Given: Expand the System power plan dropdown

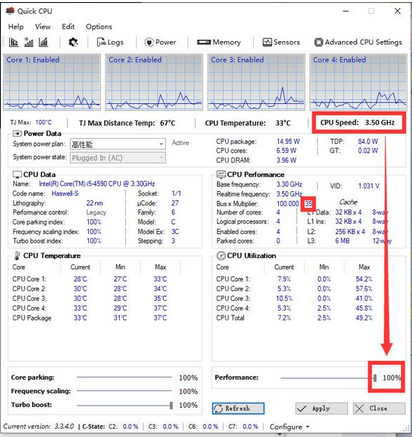Looking at the screenshot, I should click(118, 144).
